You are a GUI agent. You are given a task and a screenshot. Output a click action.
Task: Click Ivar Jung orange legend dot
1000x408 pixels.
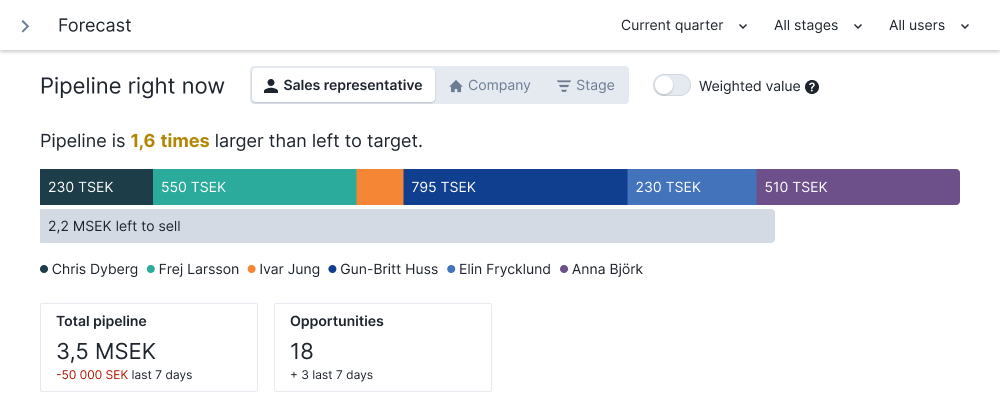(251, 270)
